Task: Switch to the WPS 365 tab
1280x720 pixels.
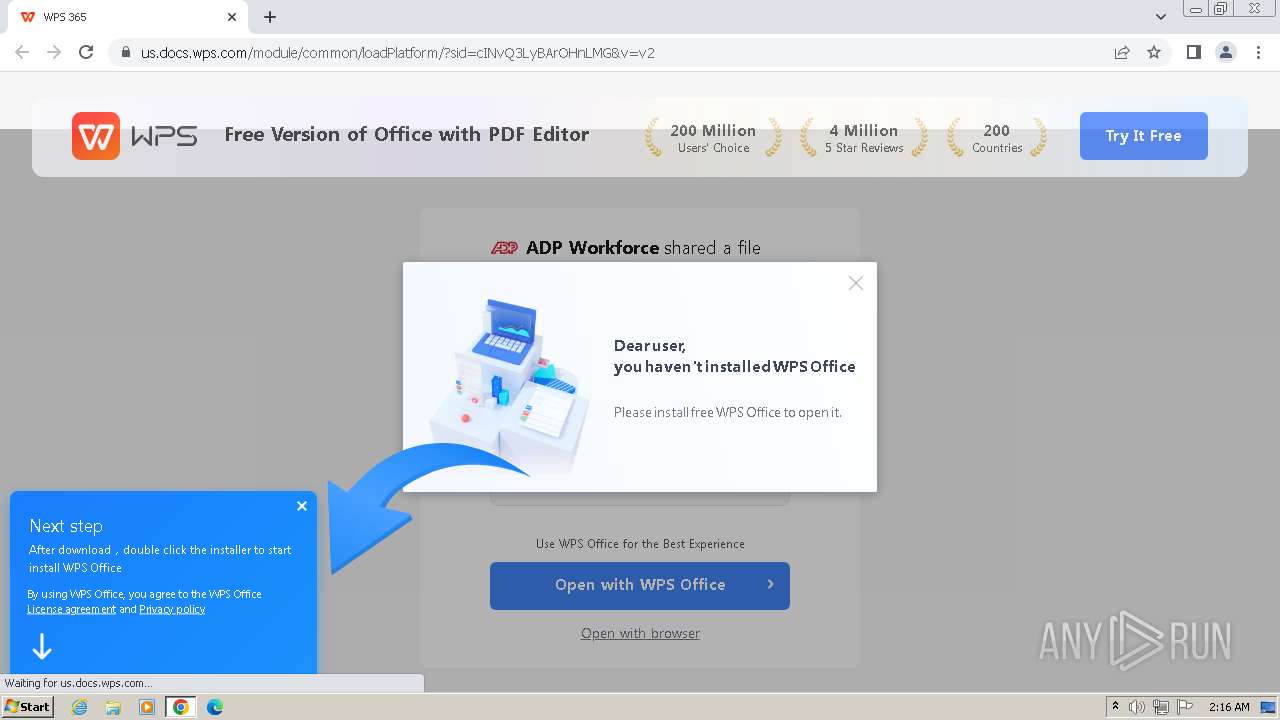Action: pos(128,17)
